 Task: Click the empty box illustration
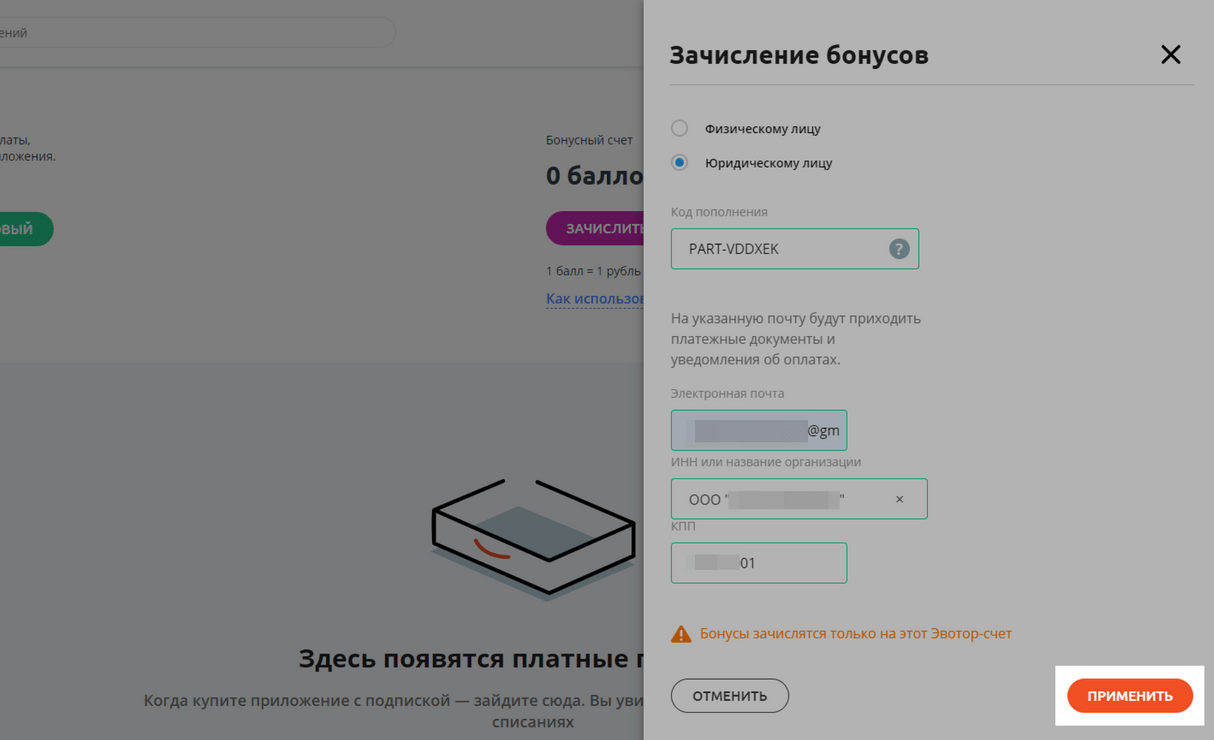(534, 538)
